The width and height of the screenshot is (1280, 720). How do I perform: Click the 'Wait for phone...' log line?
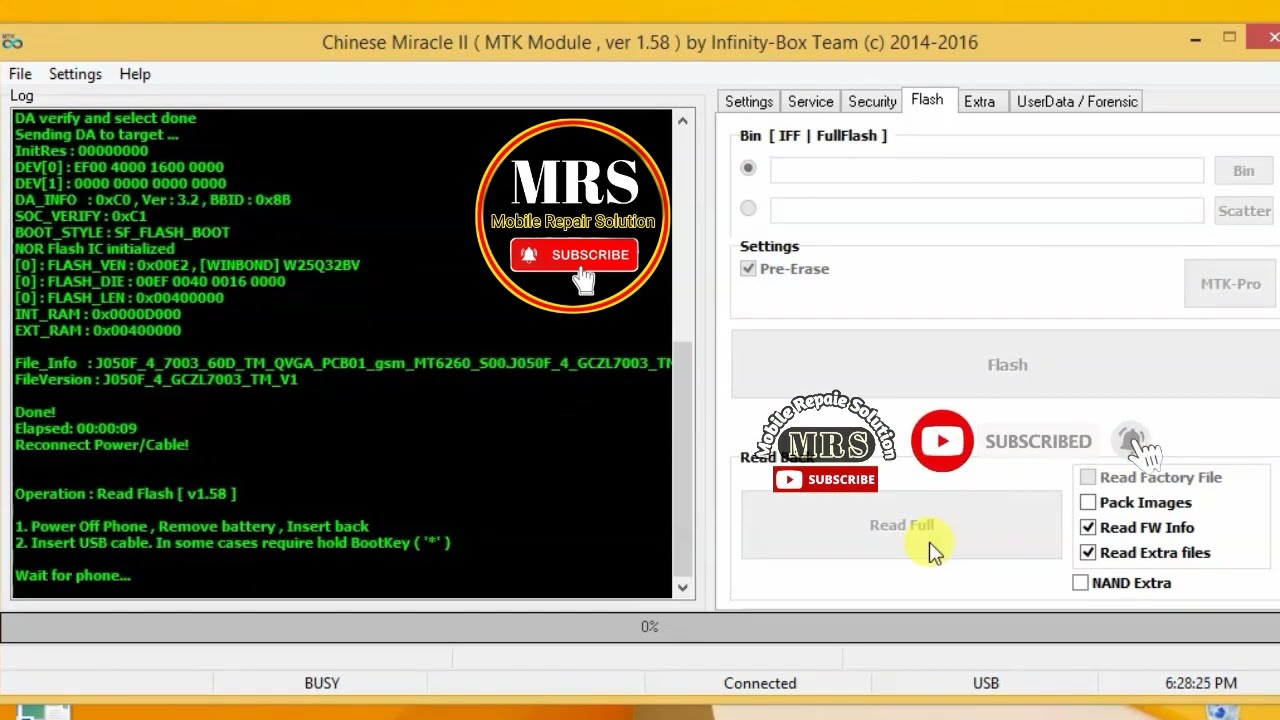click(73, 576)
